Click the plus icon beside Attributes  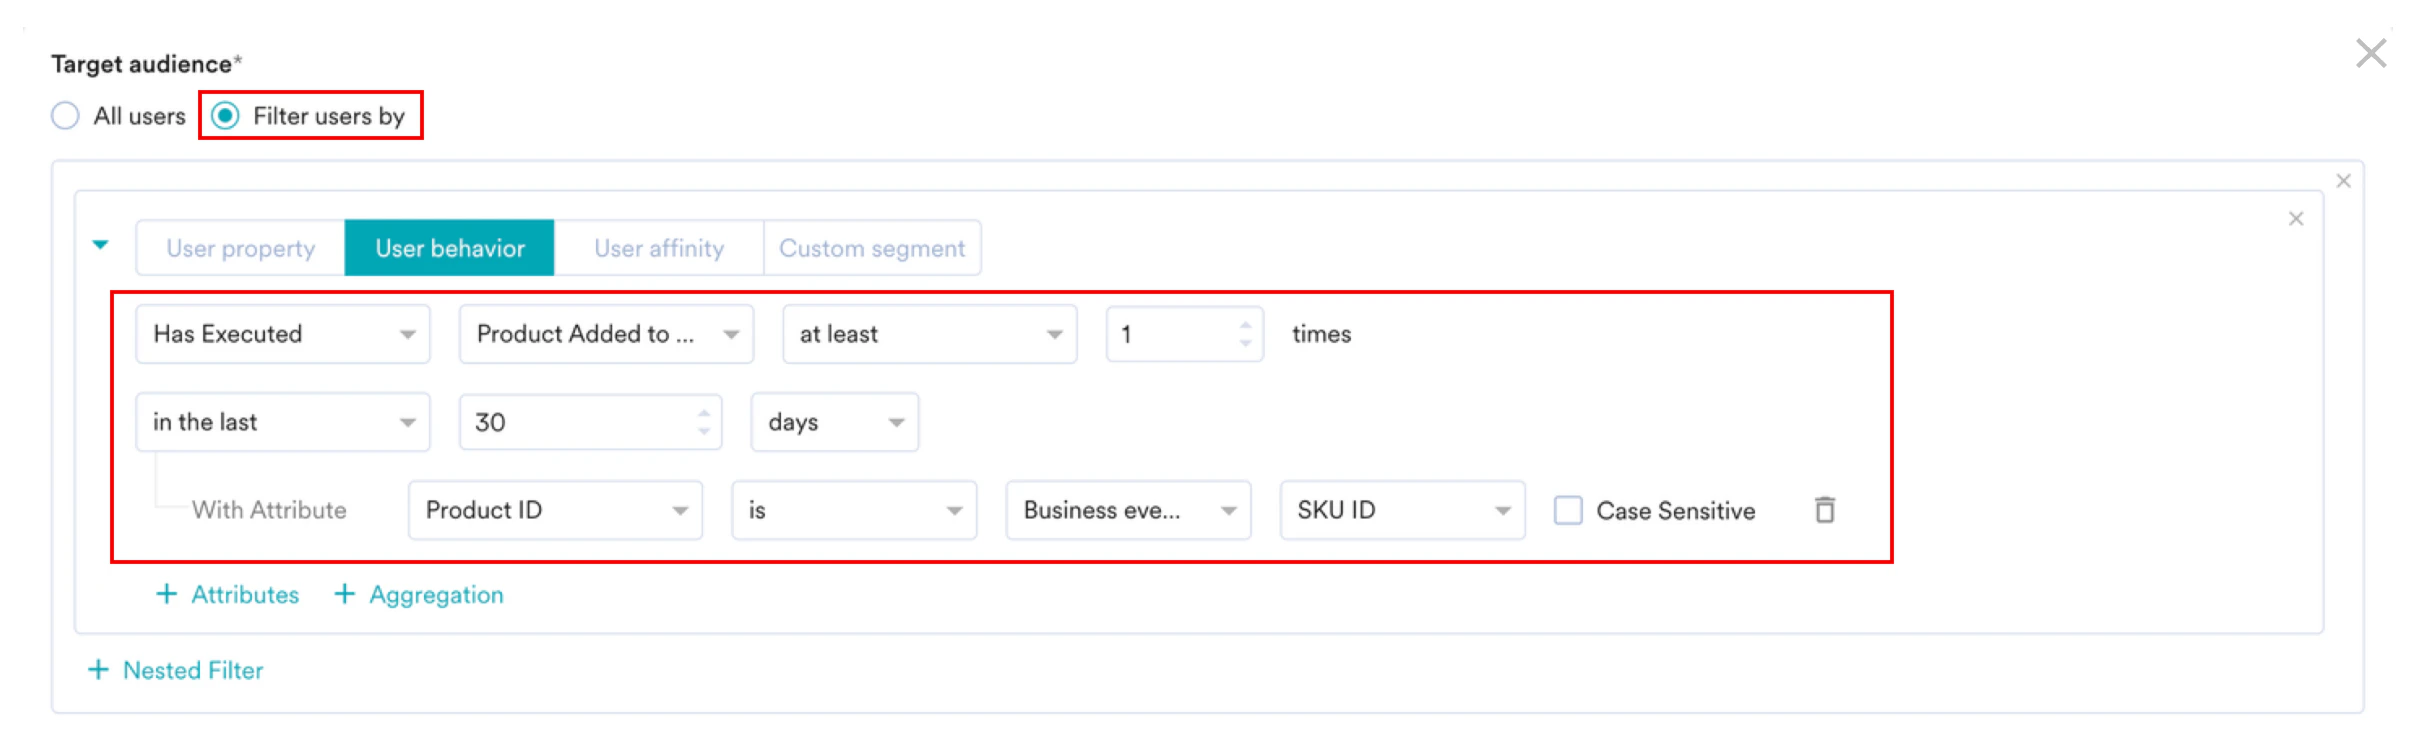pyautogui.click(x=166, y=594)
